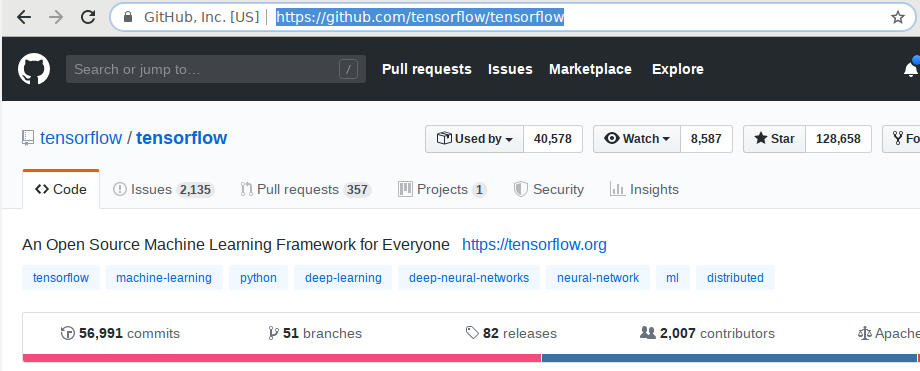
Task: Select the 'neural-network' topic tag
Action: point(598,278)
